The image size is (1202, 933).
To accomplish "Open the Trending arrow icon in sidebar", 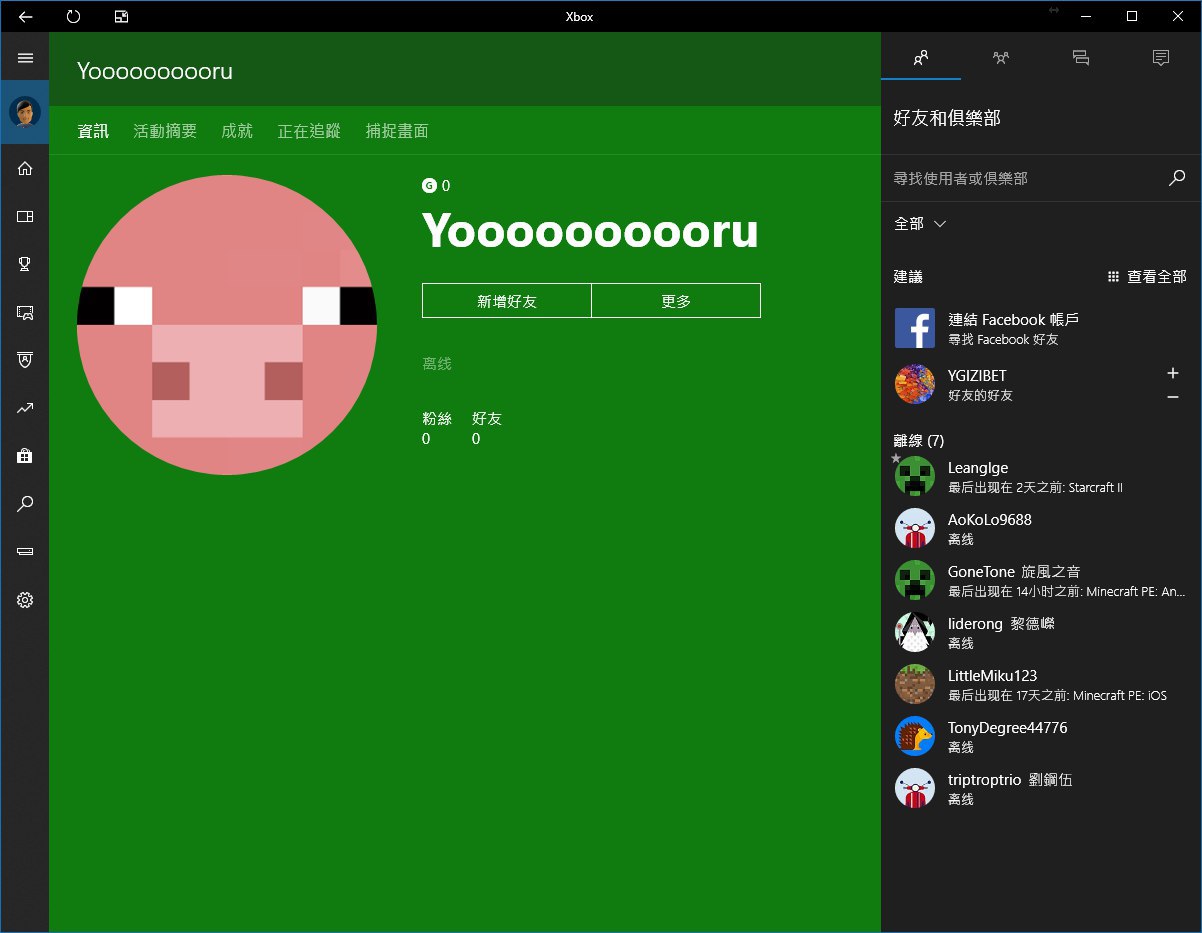I will coord(25,408).
